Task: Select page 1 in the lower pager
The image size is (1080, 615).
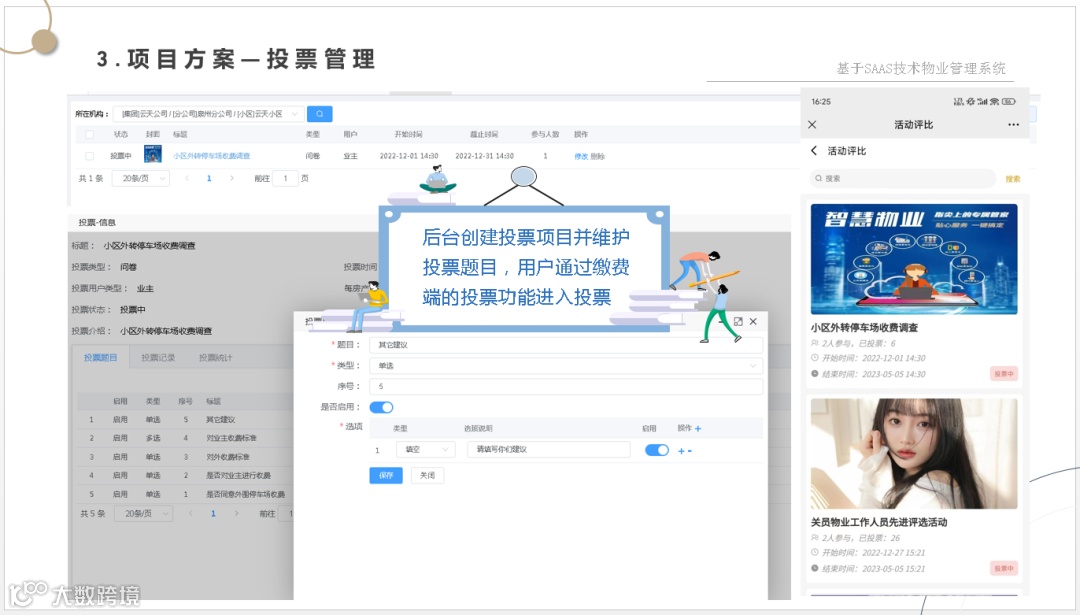Action: (214, 514)
